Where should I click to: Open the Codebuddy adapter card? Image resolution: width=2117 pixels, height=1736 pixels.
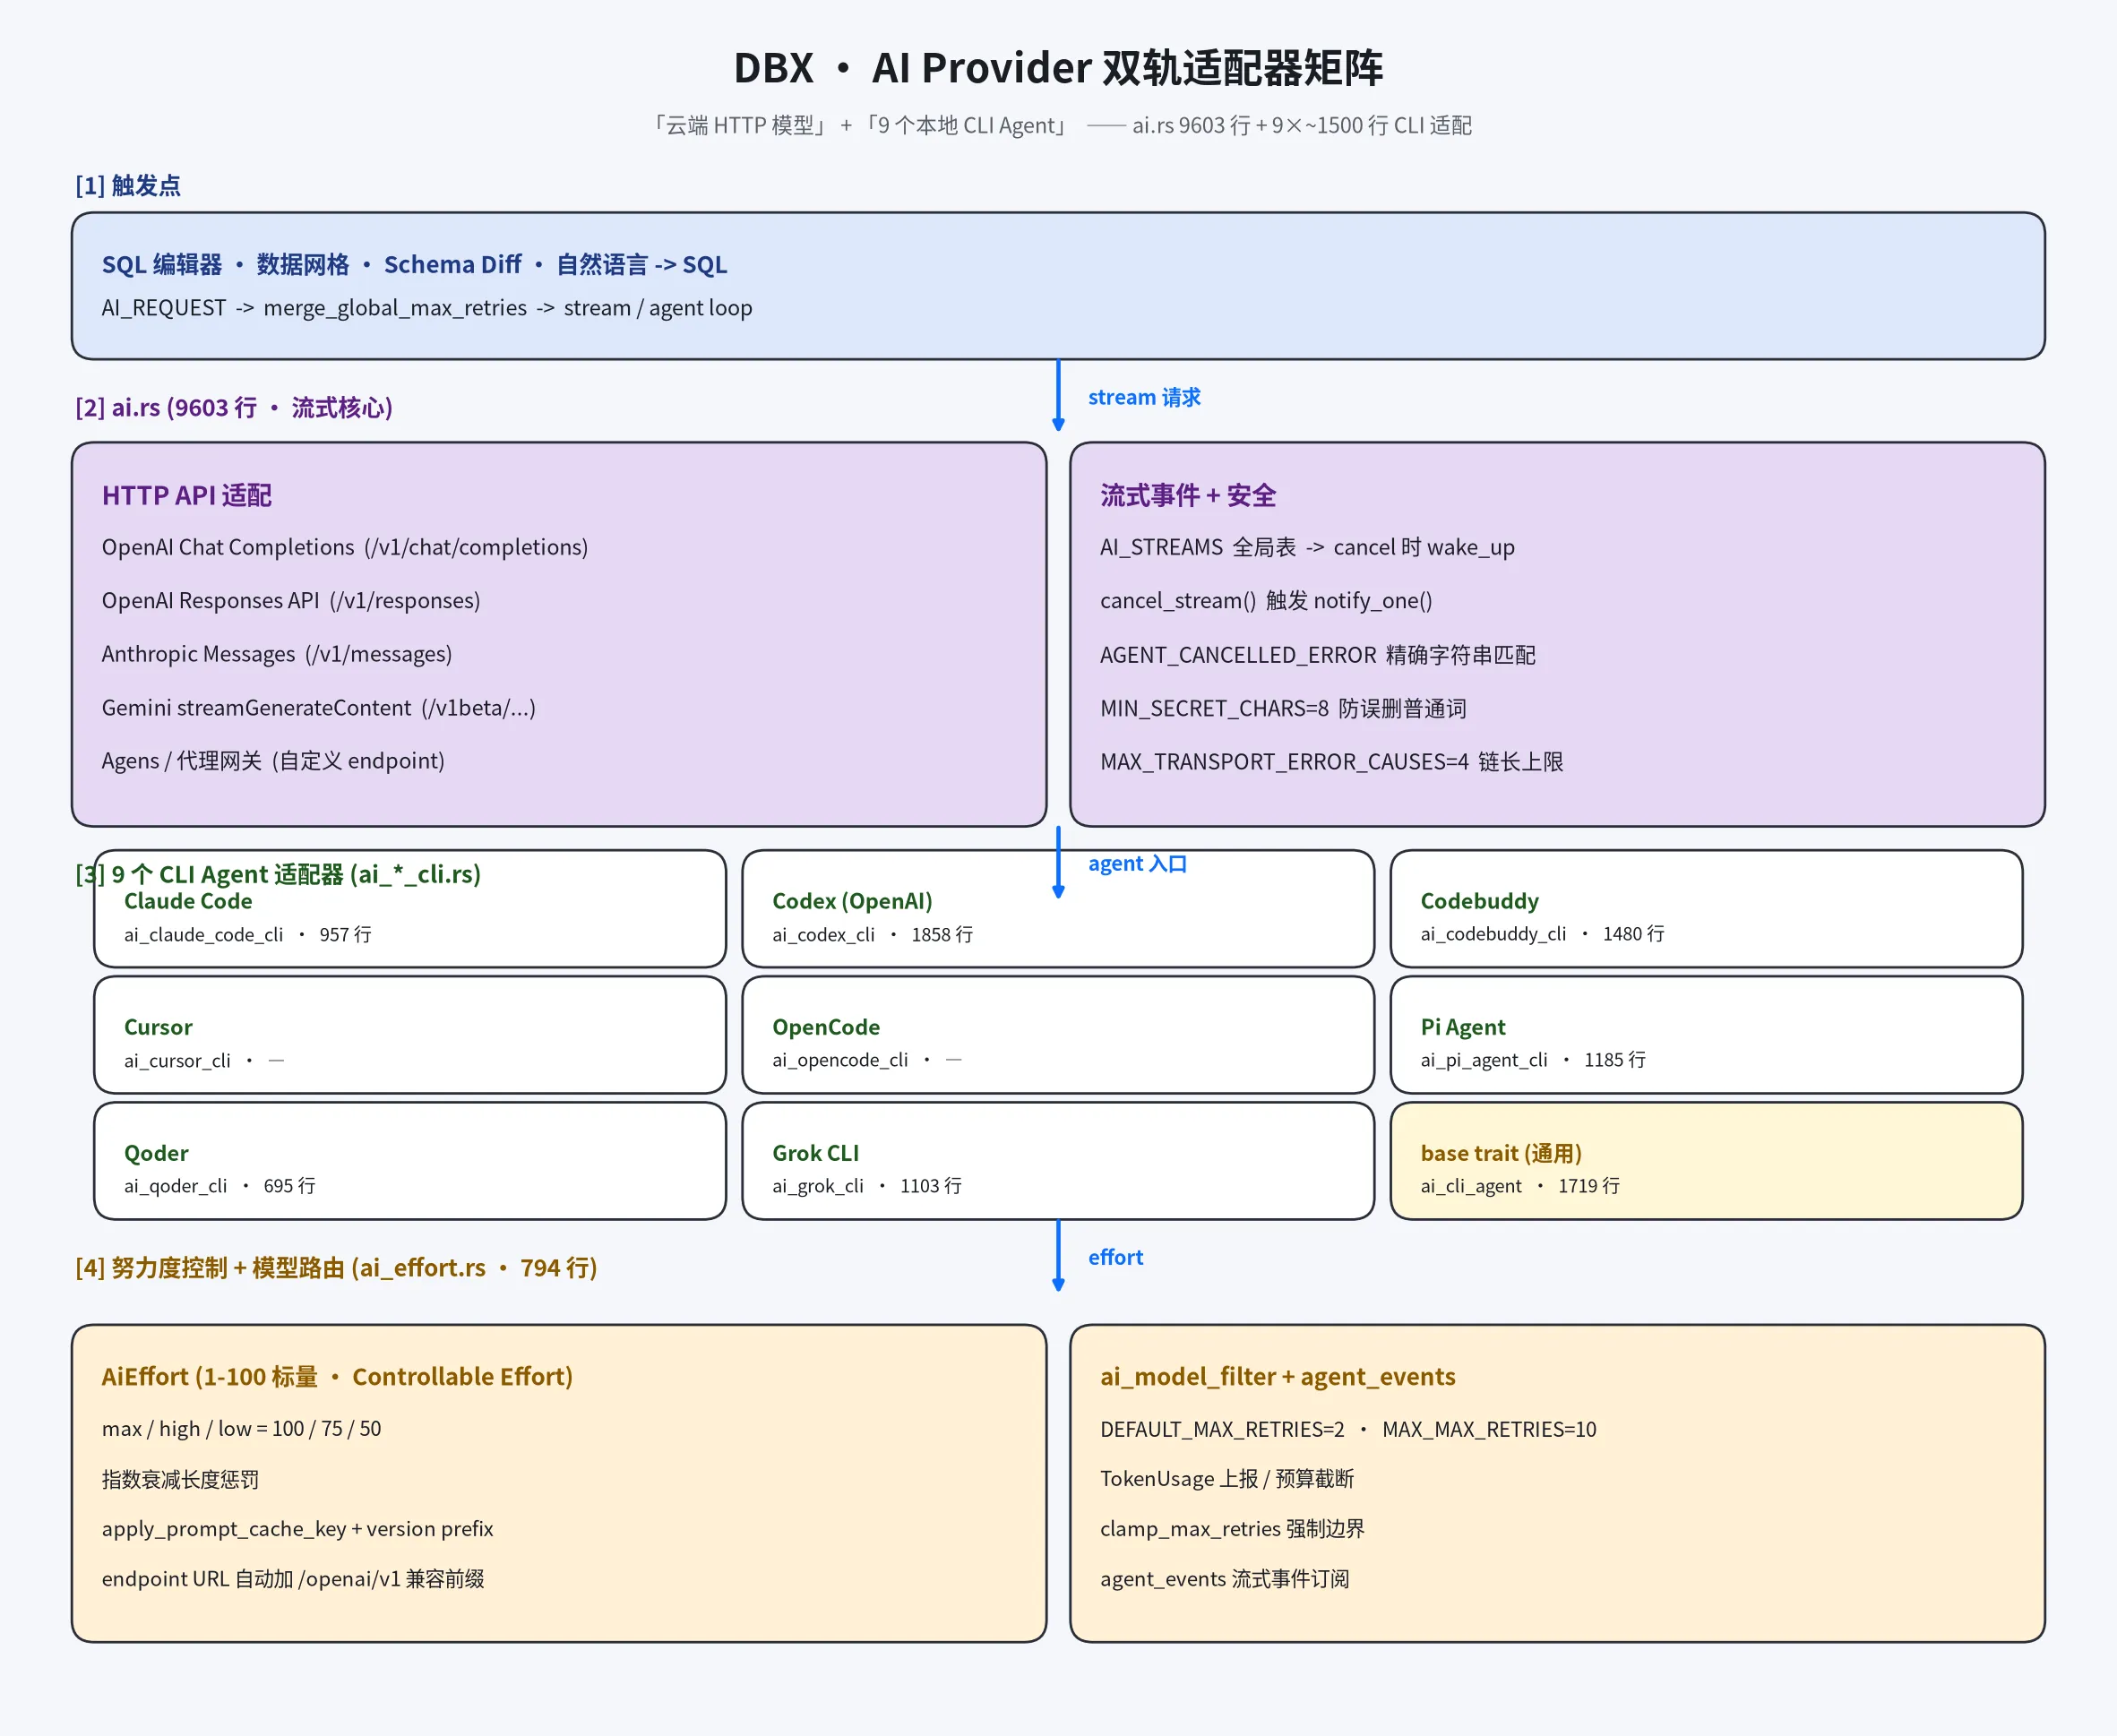(x=1706, y=908)
